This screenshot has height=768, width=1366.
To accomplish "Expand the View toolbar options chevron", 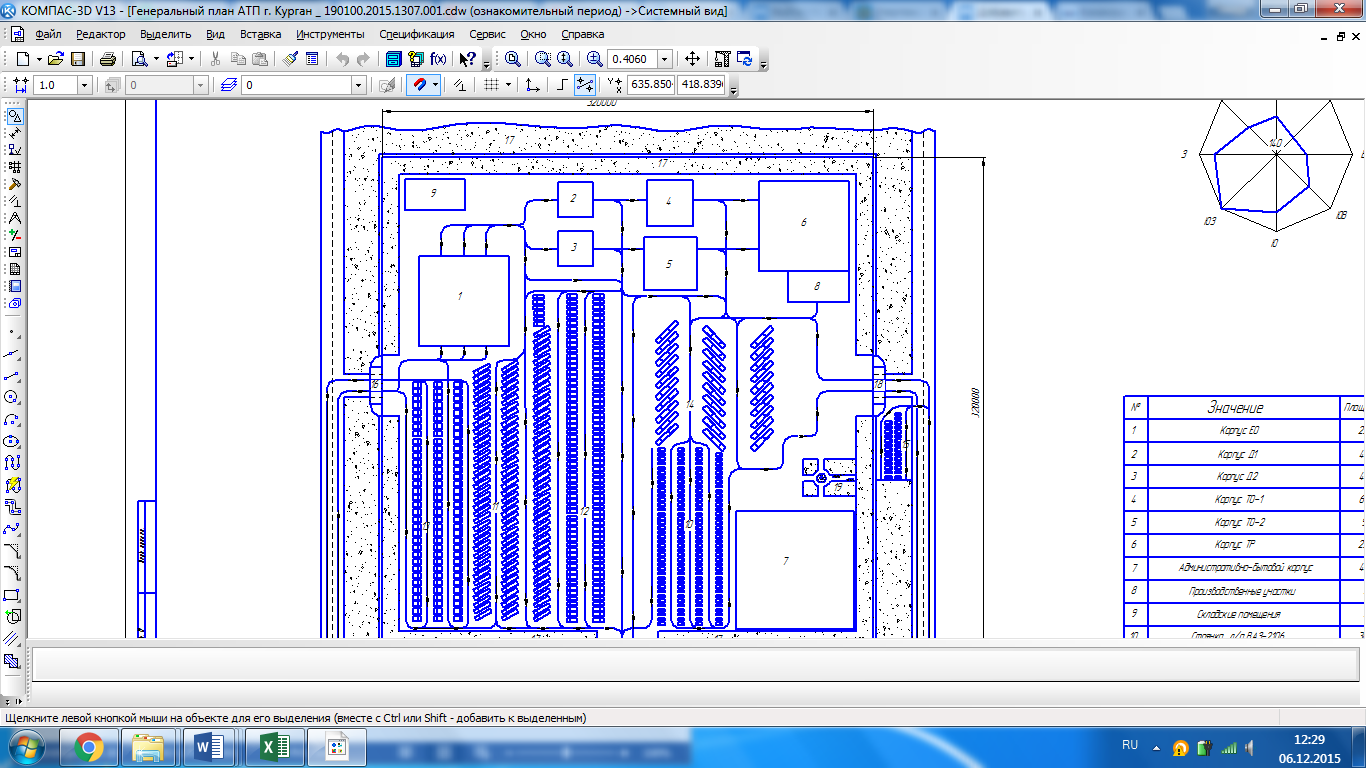I will point(765,63).
